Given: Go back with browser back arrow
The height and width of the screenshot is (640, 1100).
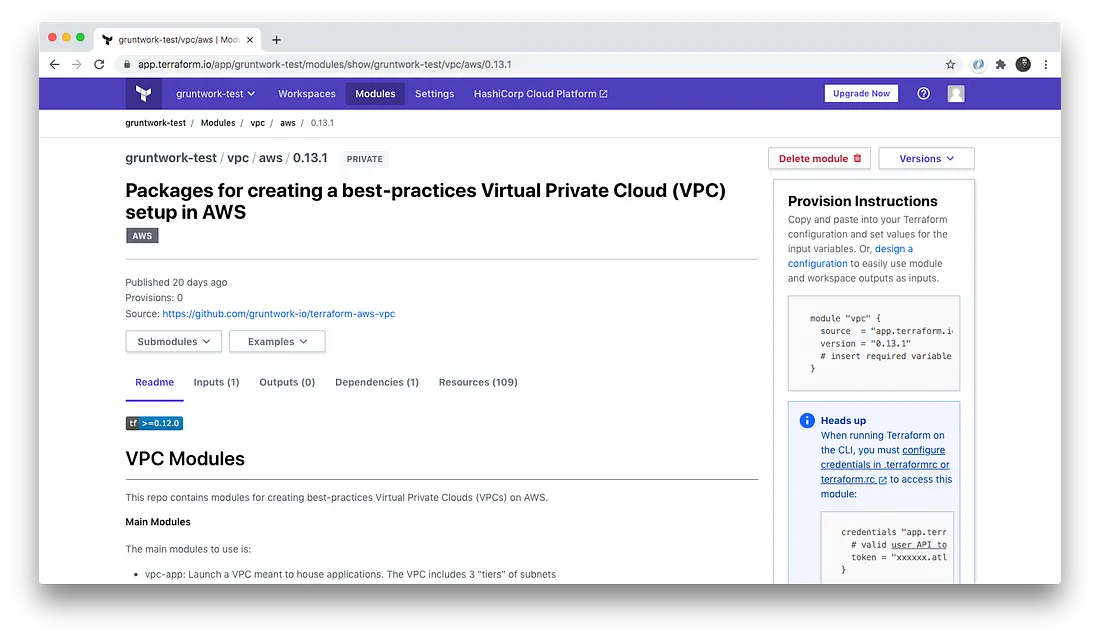Looking at the screenshot, I should tap(55, 65).
